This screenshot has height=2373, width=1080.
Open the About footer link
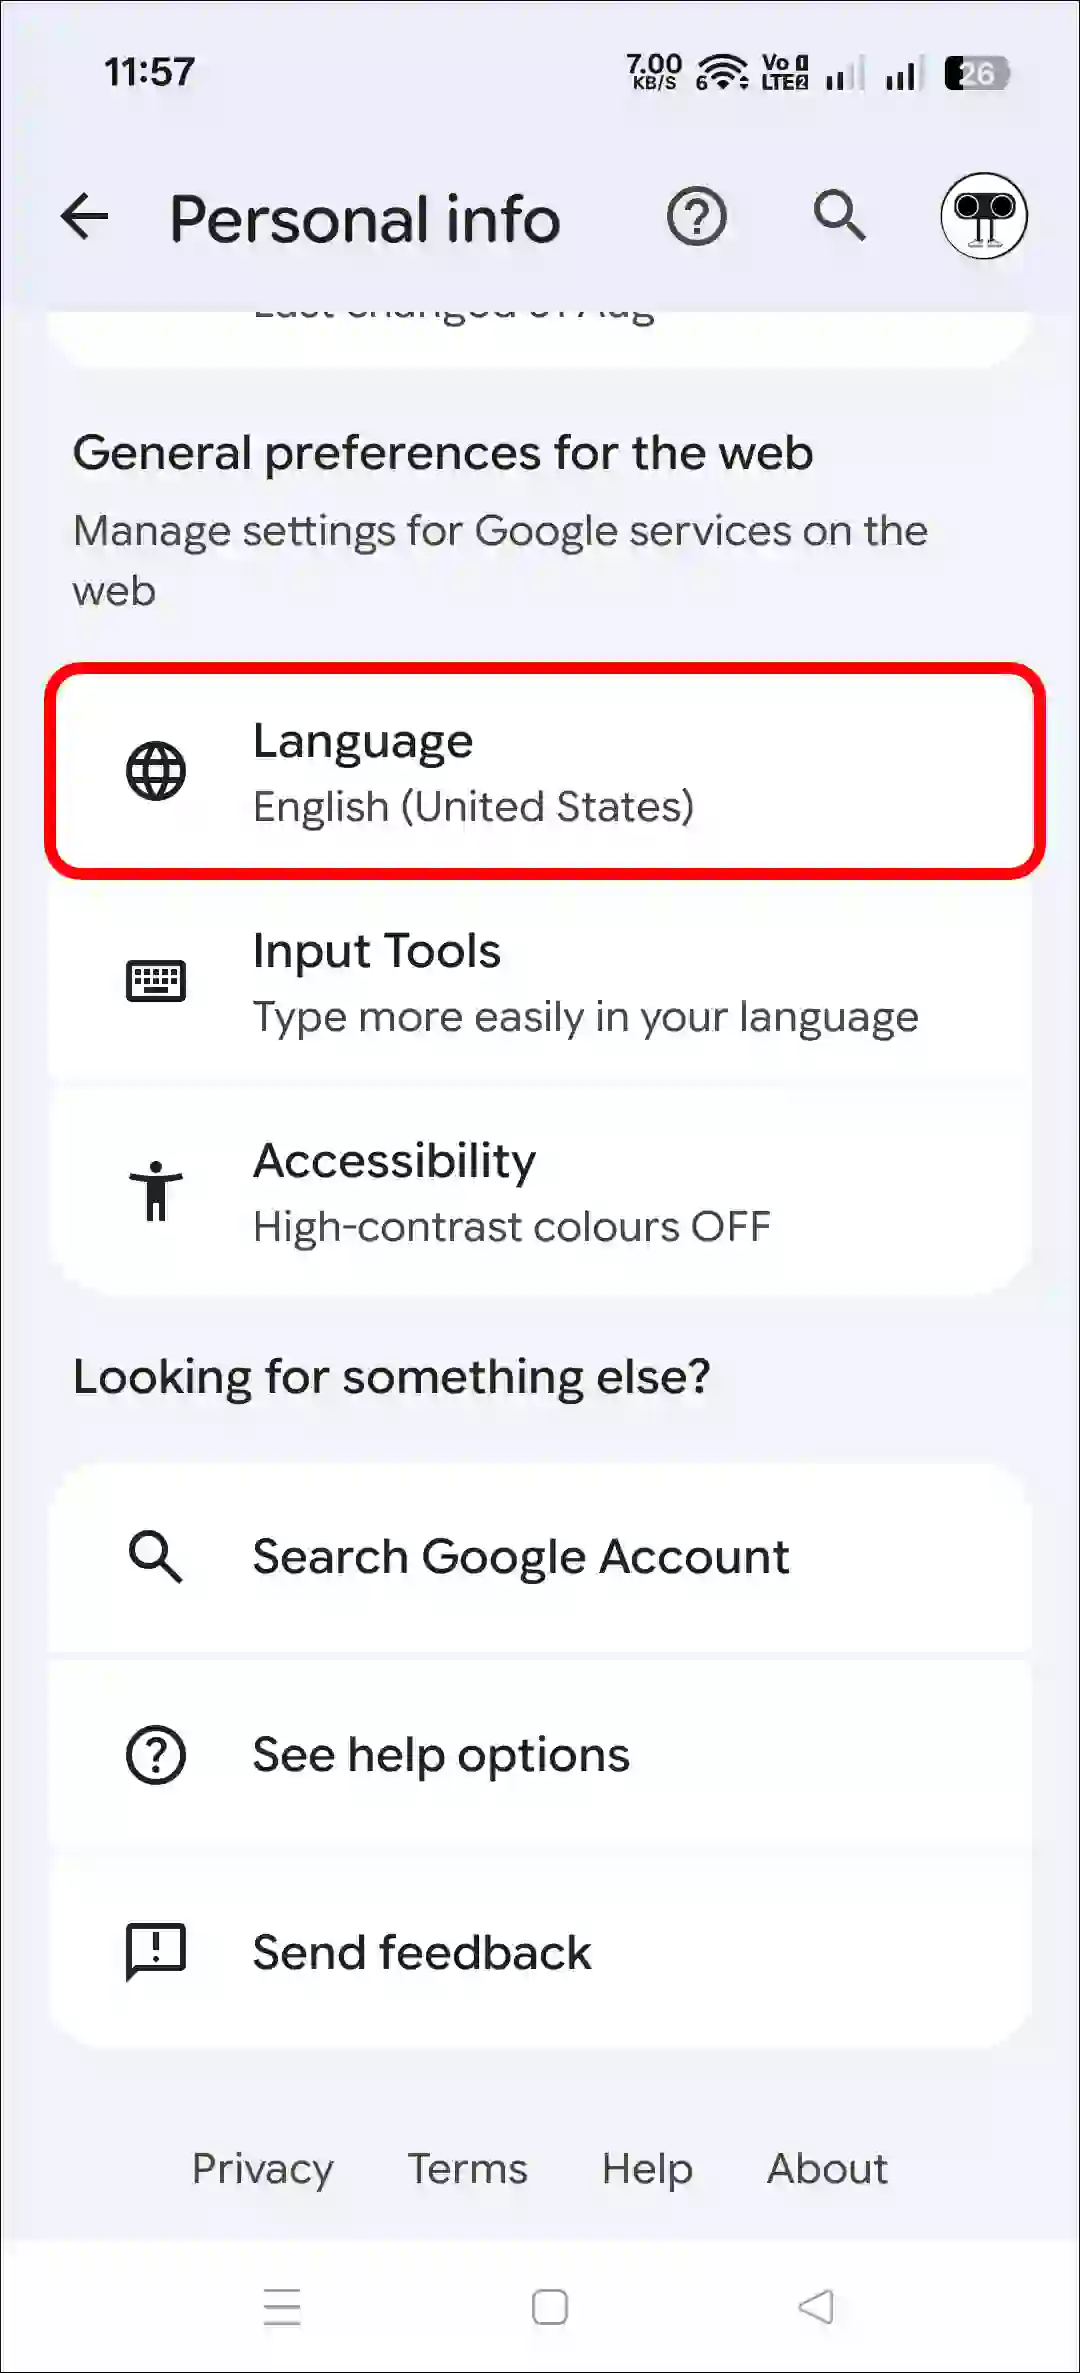click(x=827, y=2169)
